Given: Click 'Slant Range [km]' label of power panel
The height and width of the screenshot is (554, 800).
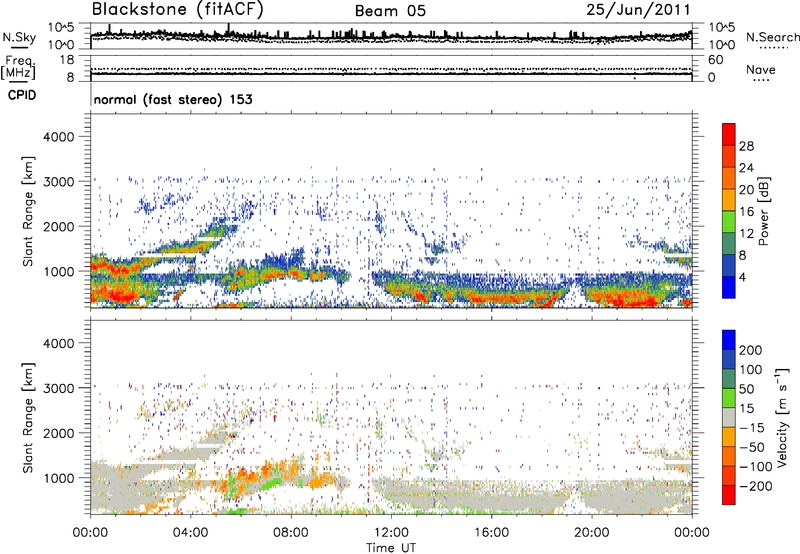Looking at the screenshot, I should coord(28,211).
